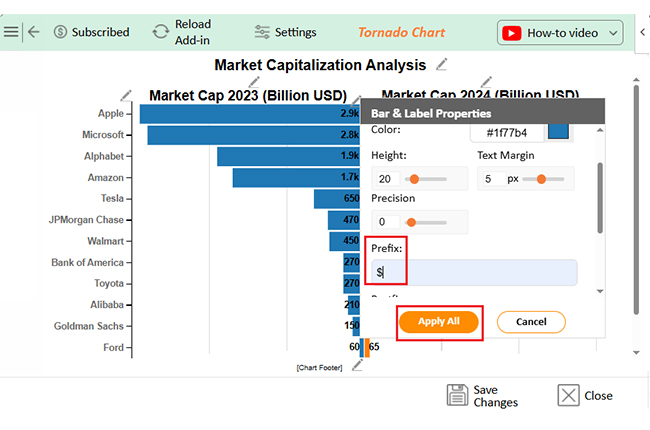The image size is (650, 430).
Task: Click the Apply All button
Action: coord(439,322)
